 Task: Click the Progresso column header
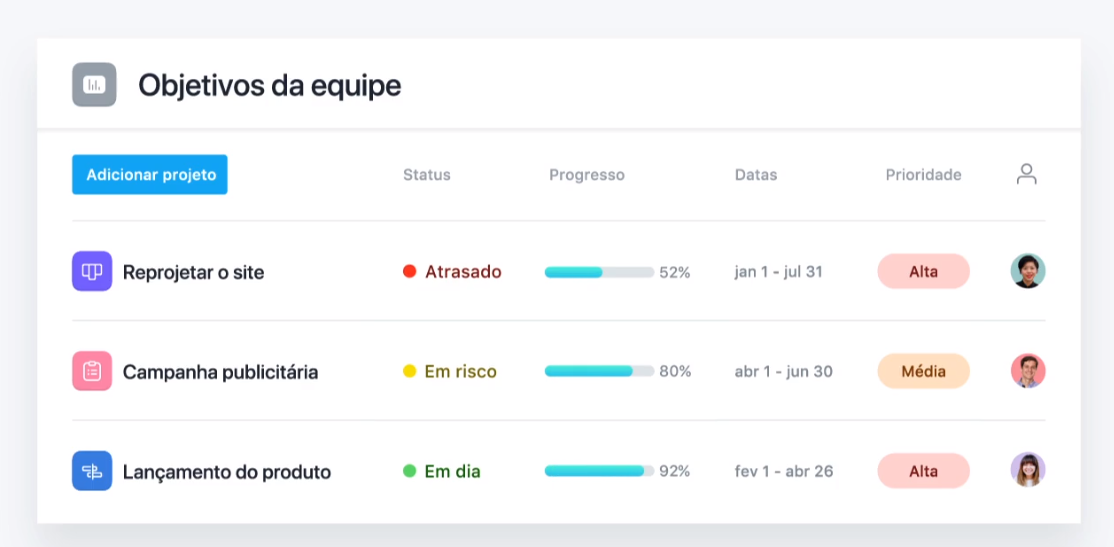tap(587, 175)
